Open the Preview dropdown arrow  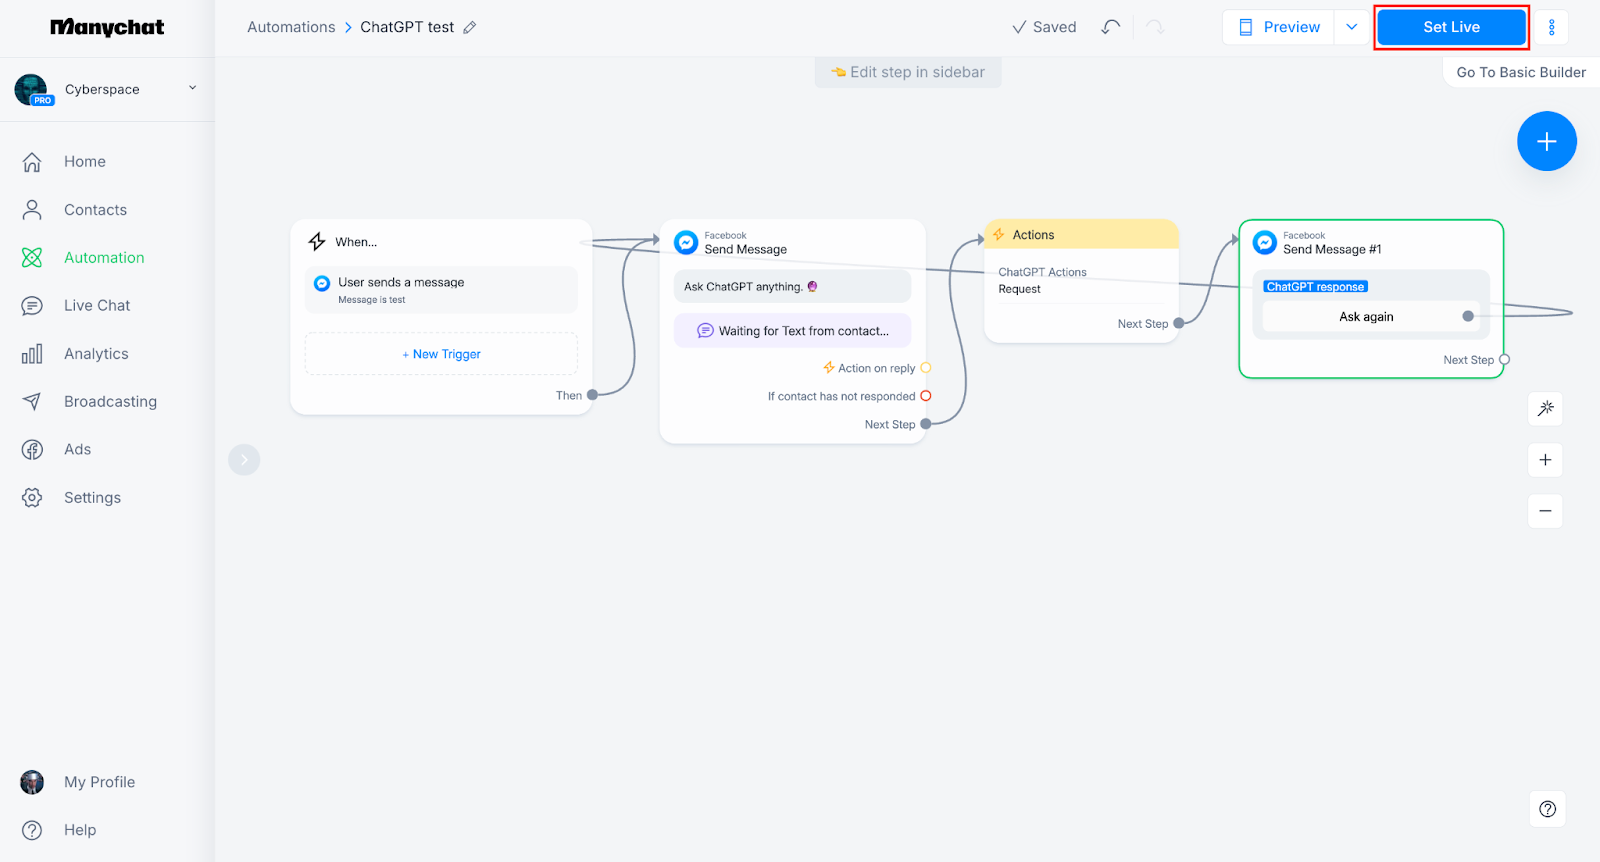(1352, 27)
